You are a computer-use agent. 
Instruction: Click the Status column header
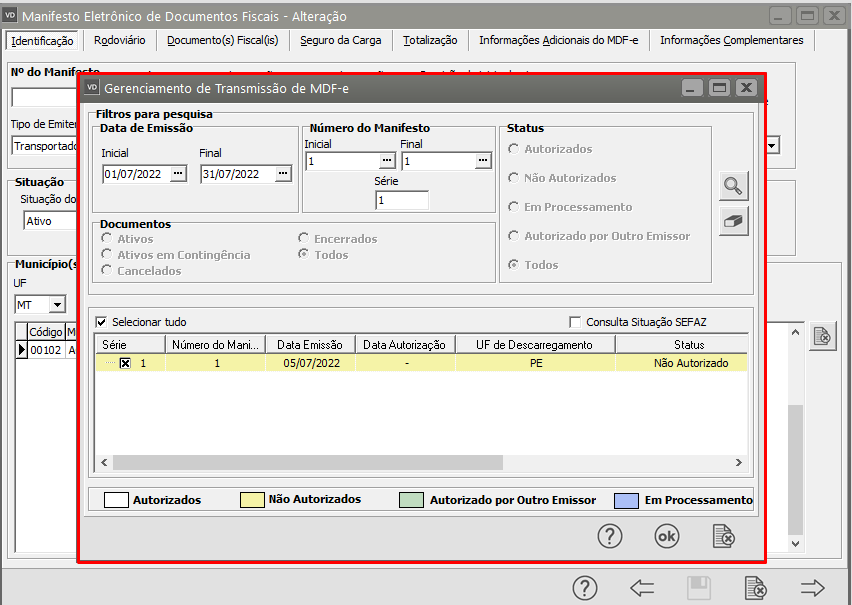(688, 345)
